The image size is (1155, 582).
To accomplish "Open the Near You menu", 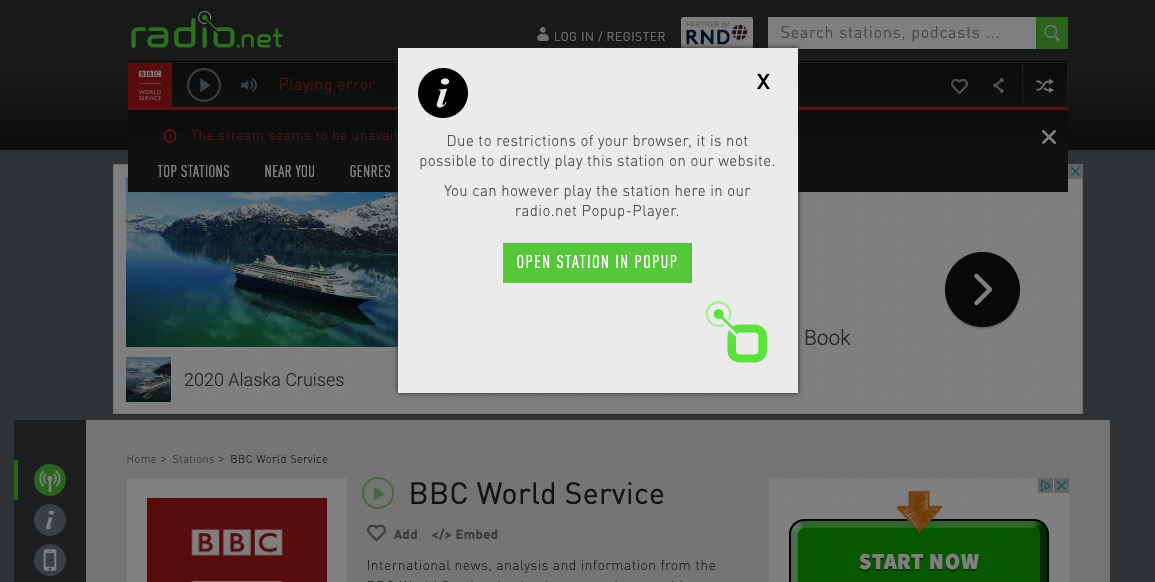I will [289, 171].
